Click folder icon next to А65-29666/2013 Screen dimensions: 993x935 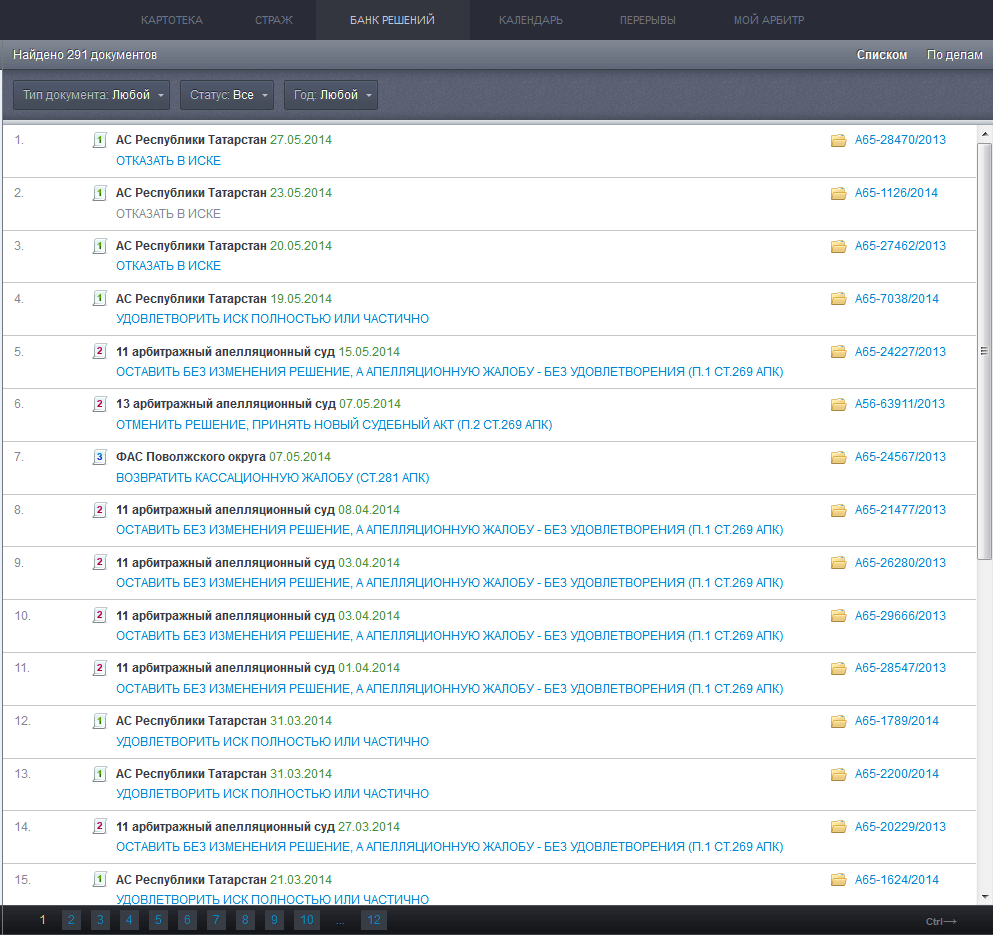pos(838,616)
